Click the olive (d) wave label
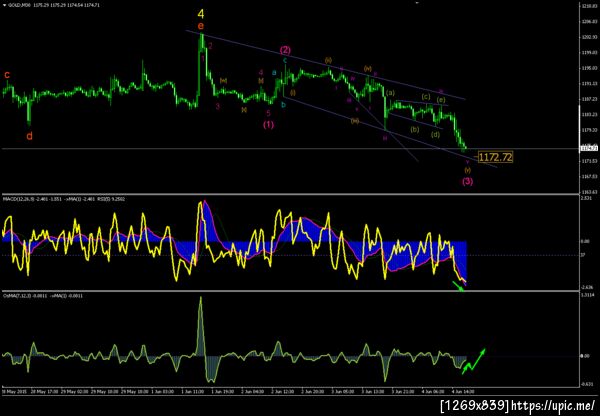Image resolution: width=600 pixels, height=416 pixels. click(435, 134)
